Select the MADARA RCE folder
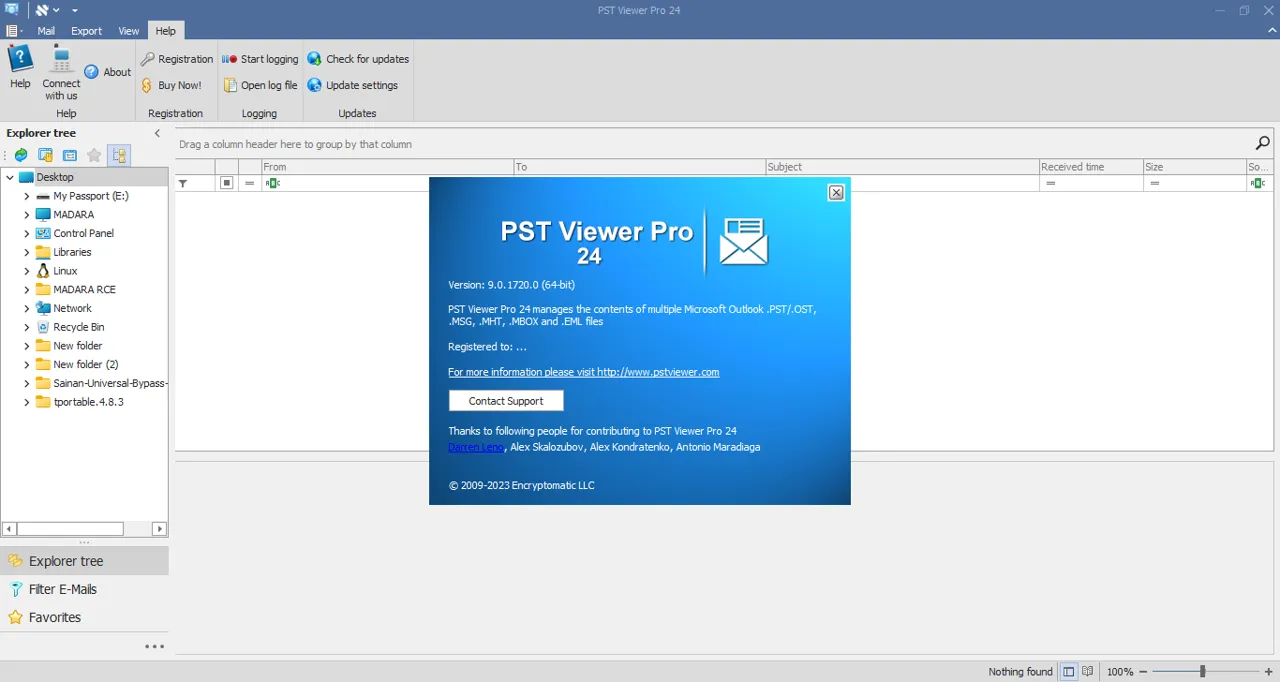Screen dimensions: 1280x682 84,290
